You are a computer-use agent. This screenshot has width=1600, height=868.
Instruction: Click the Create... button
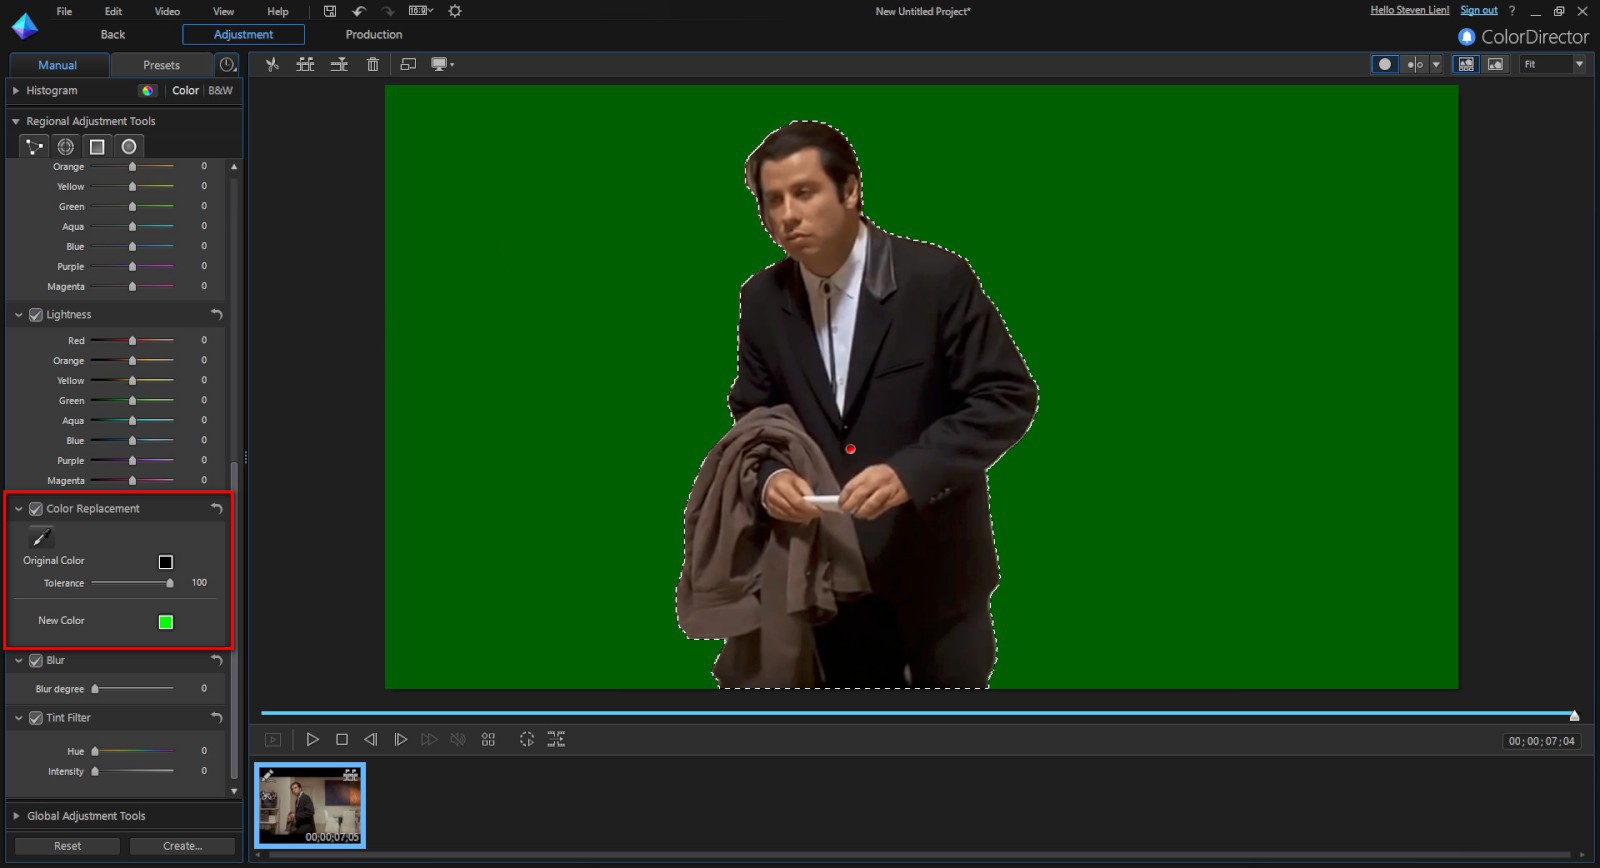coord(182,846)
